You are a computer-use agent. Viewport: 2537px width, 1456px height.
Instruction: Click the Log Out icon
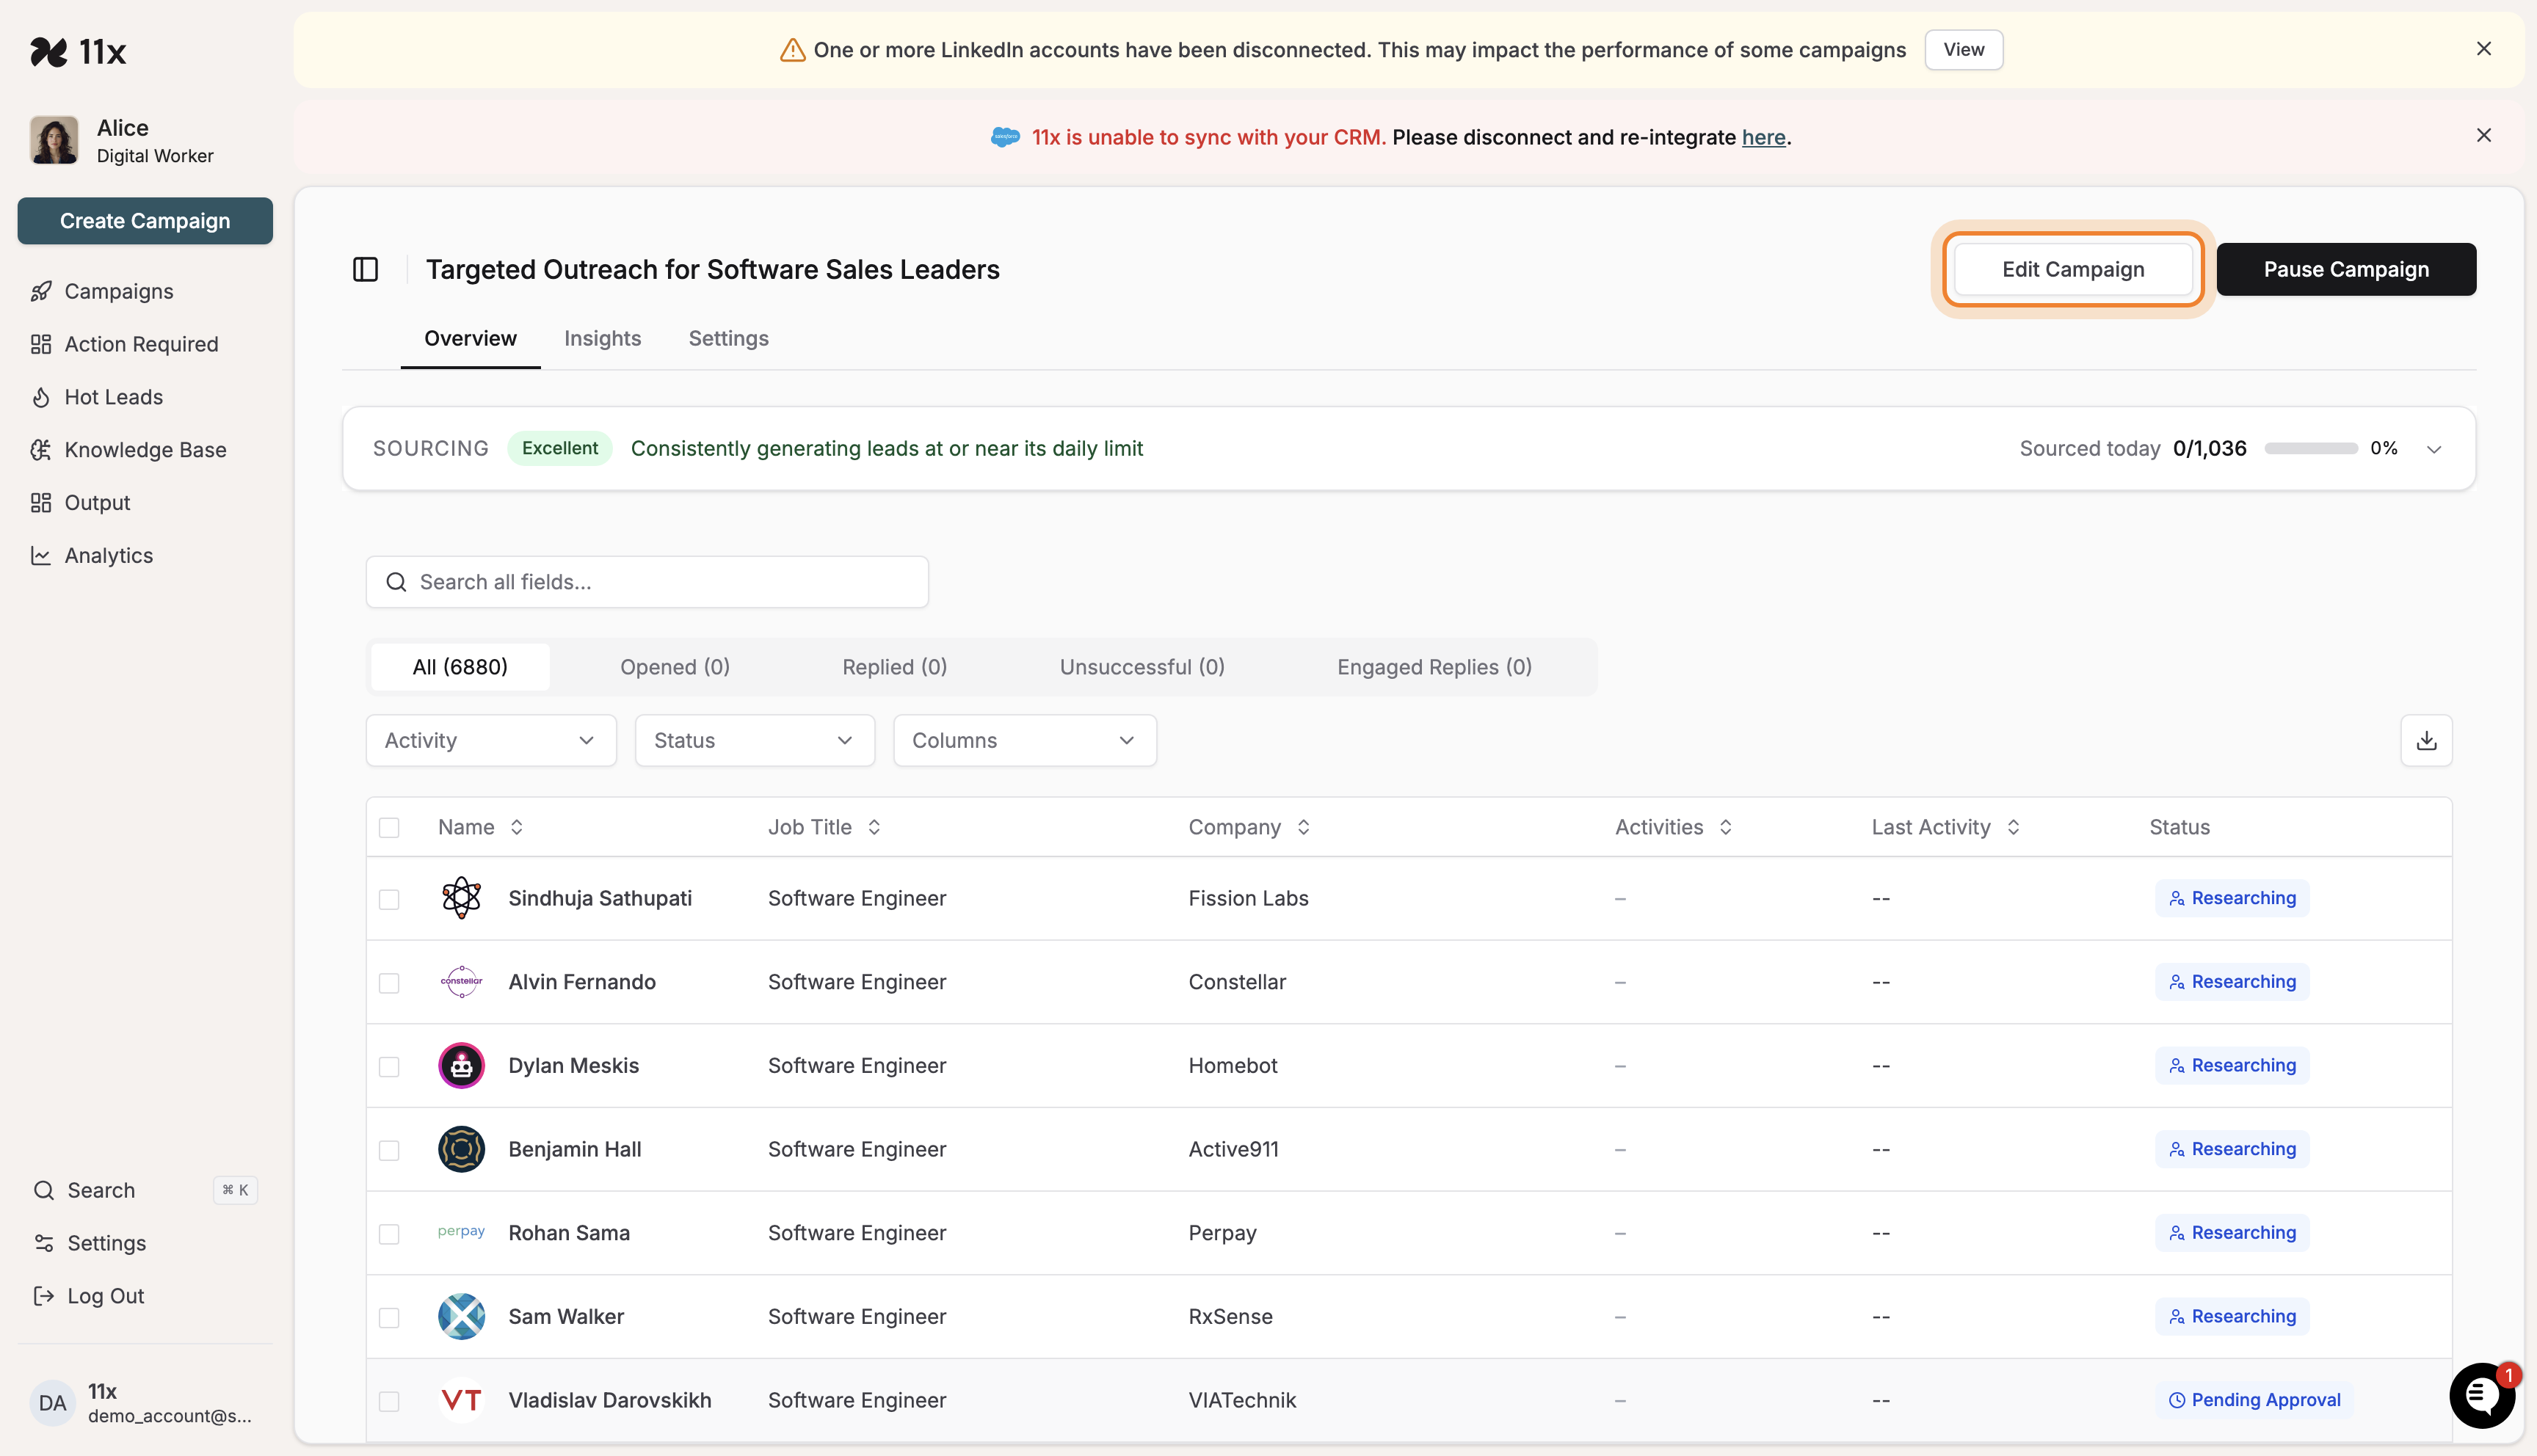(43, 1296)
